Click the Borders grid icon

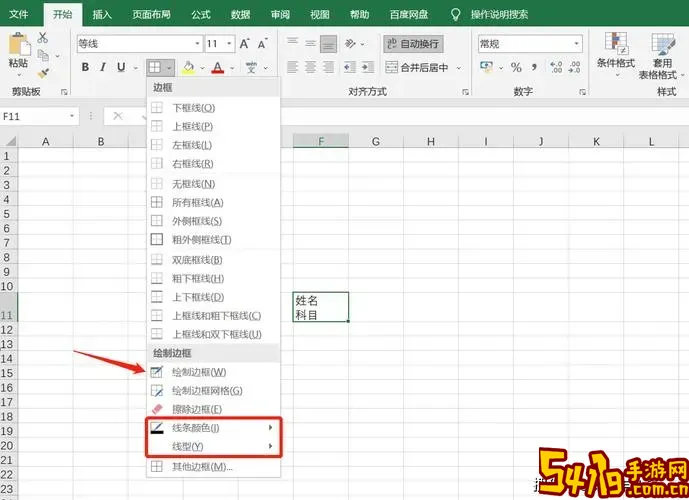155,68
